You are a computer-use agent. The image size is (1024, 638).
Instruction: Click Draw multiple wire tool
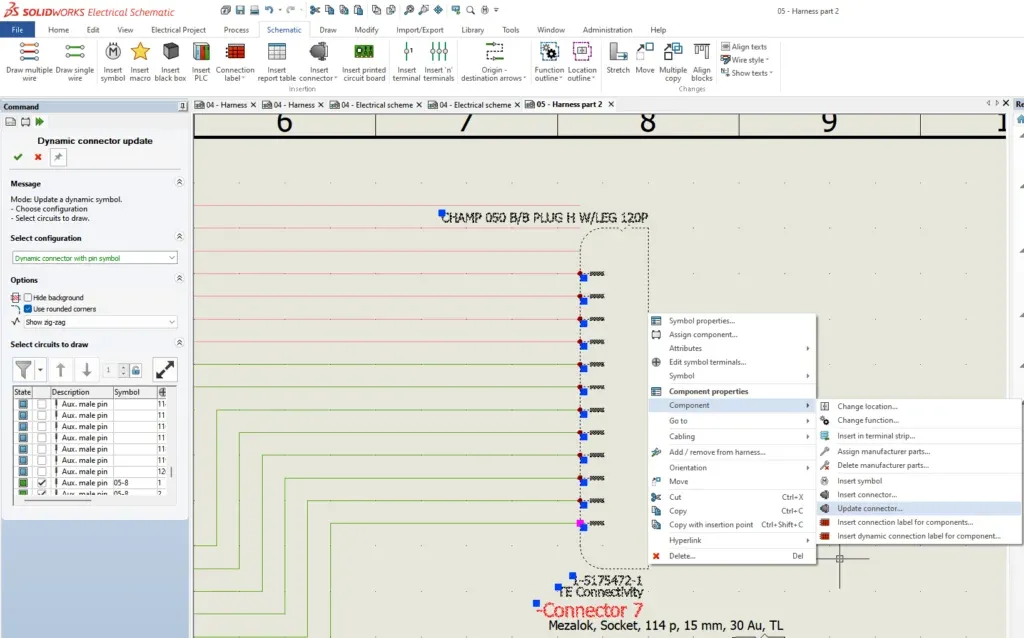pyautogui.click(x=29, y=61)
